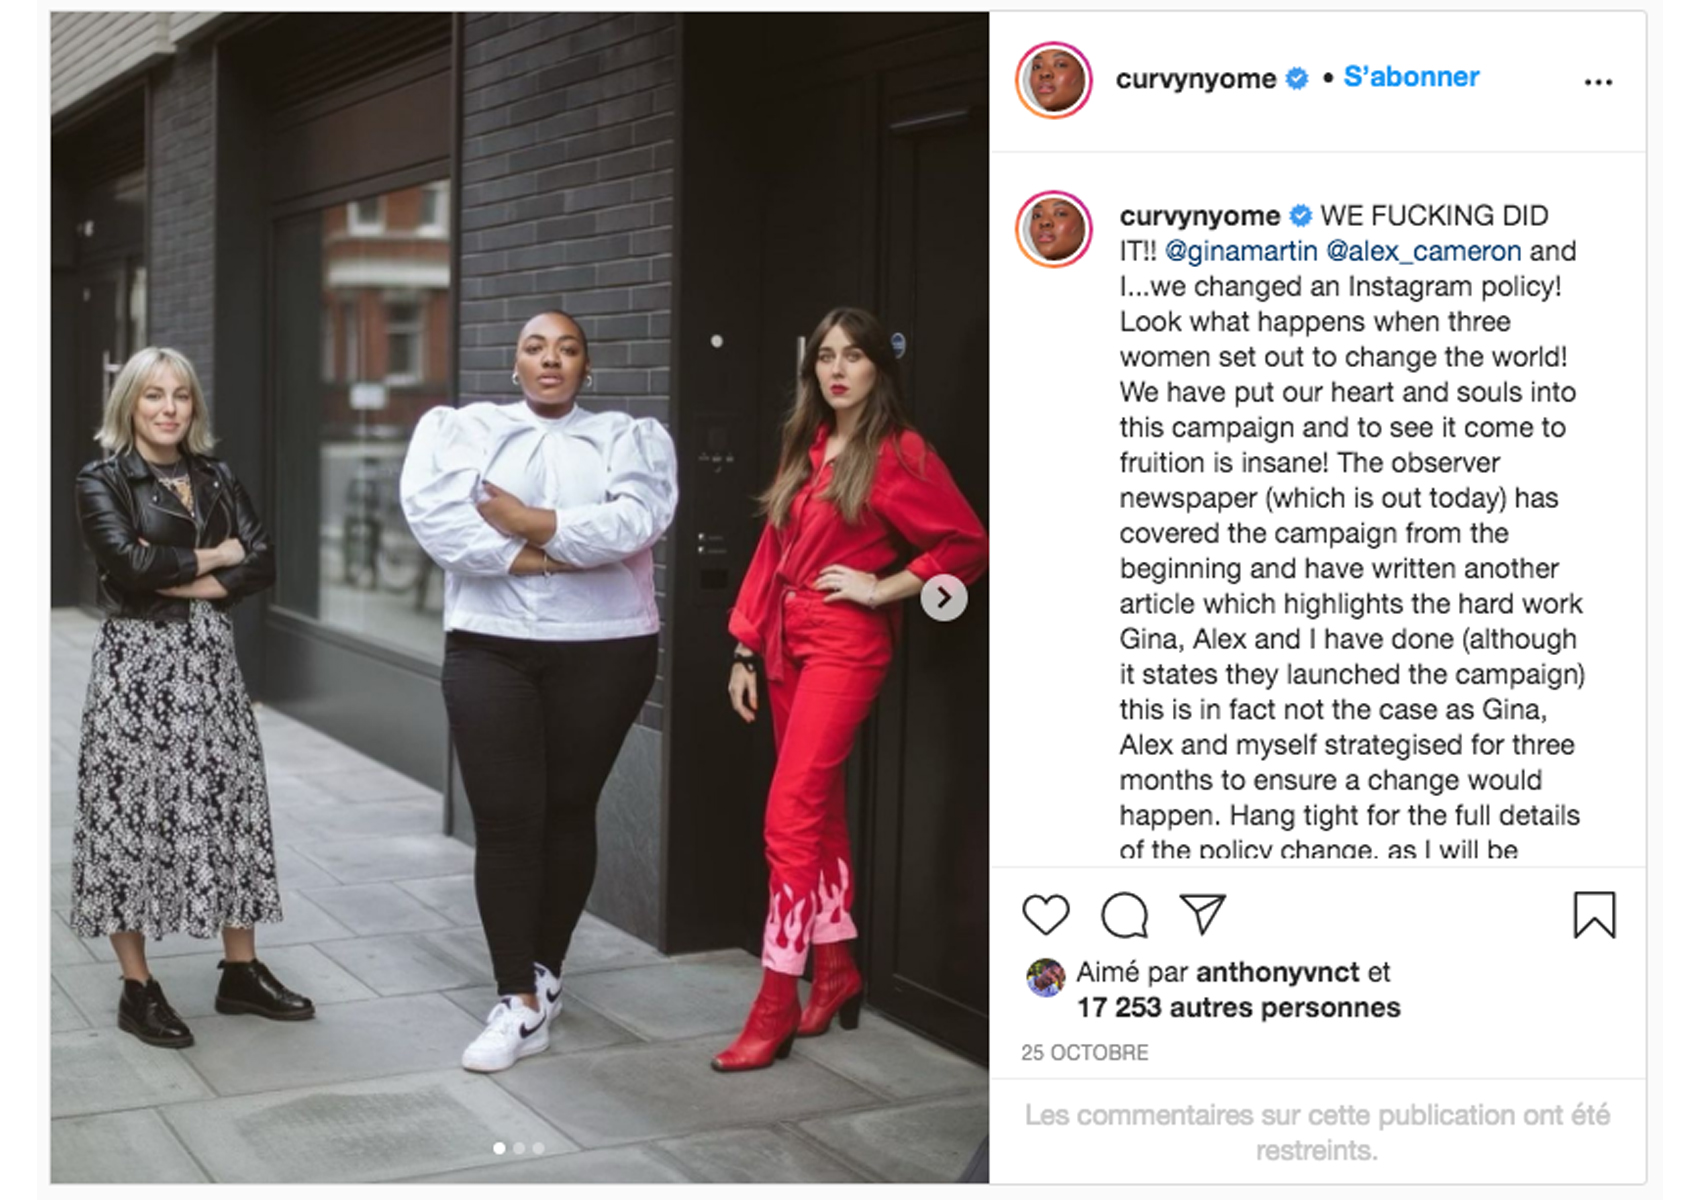Click the curvynyome username in the caption
The height and width of the screenshot is (1200, 1700).
pyautogui.click(x=1199, y=215)
